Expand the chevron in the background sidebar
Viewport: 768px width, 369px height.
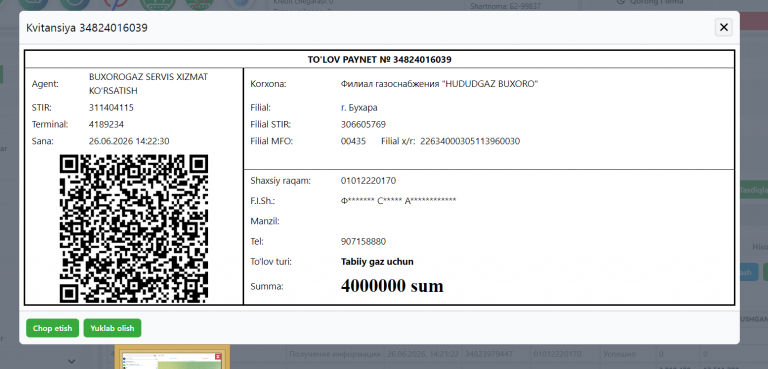(72, 361)
